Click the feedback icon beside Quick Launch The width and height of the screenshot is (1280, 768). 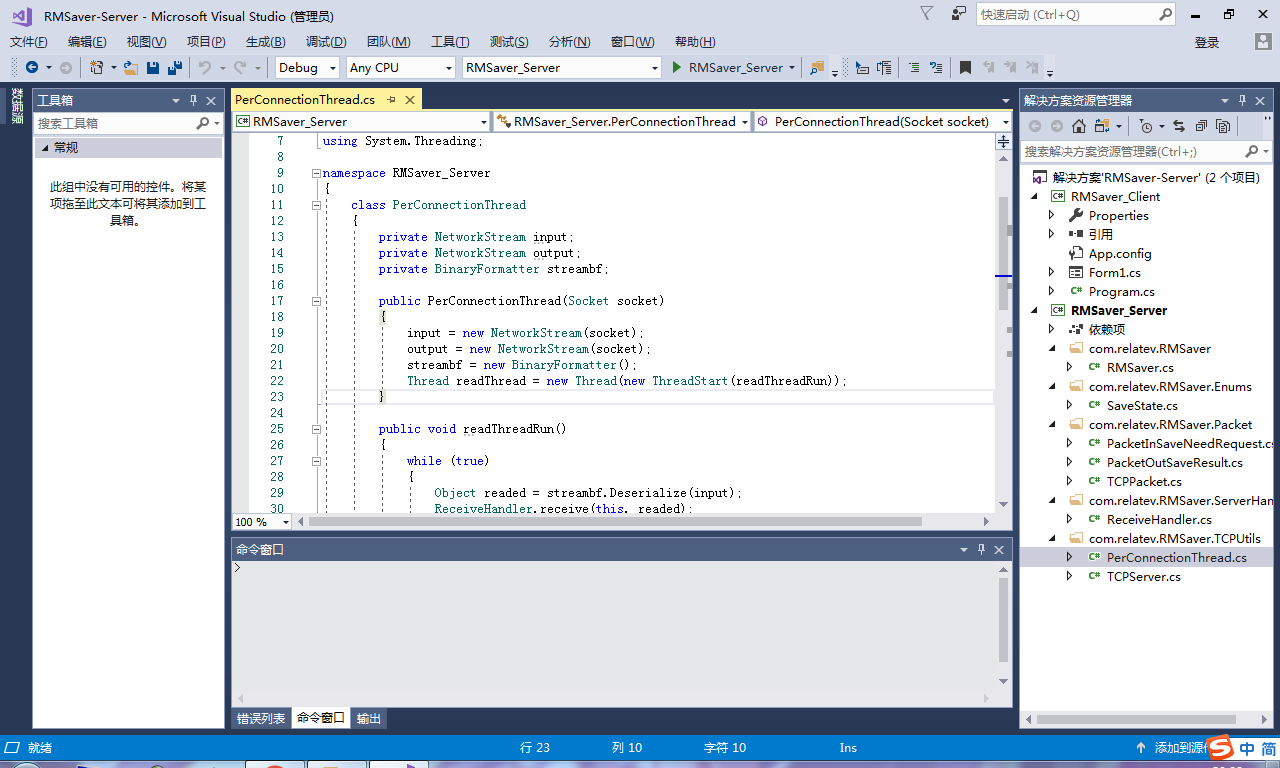(959, 14)
